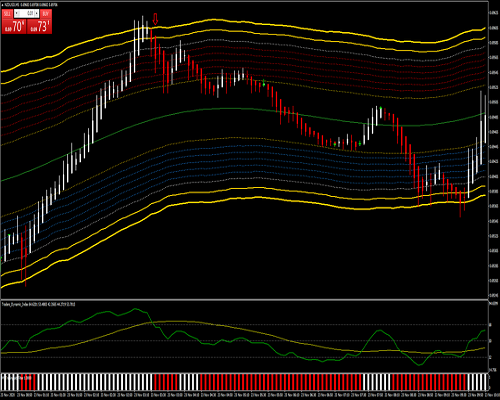This screenshot has width=500, height=400.
Task: Decrease lot volume with the down arrow
Action: 17,14
